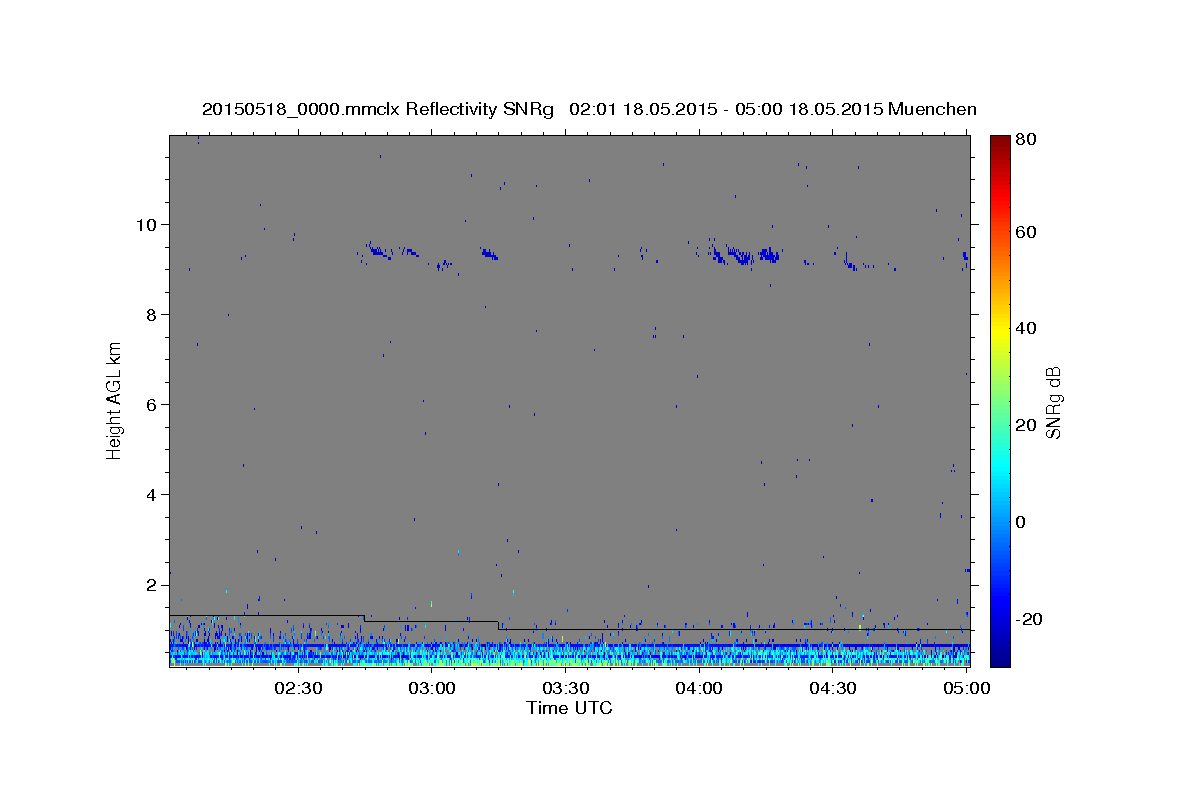Select the 'Height AGL km' axis label
1200x800 pixels.
[x=115, y=400]
